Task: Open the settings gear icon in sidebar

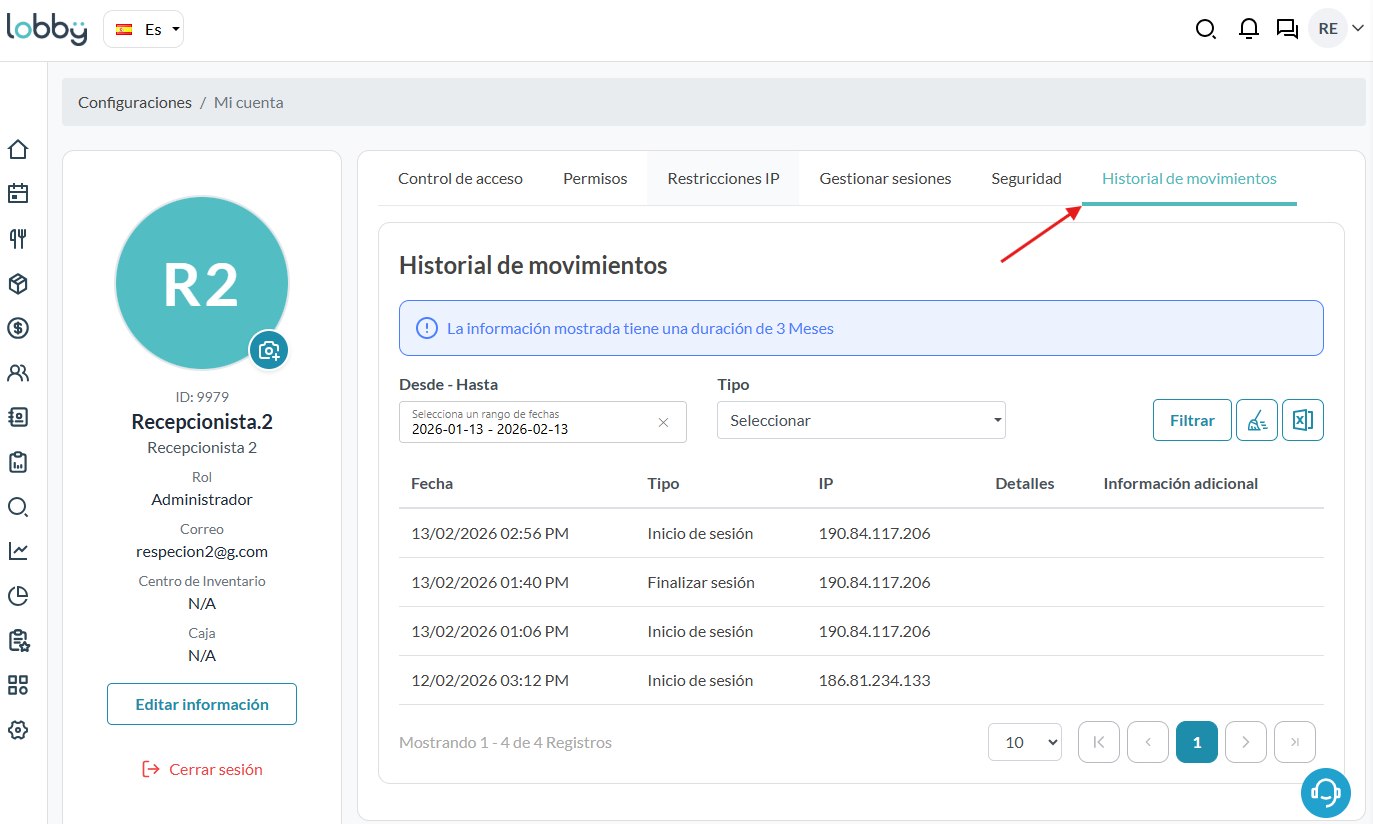Action: (x=18, y=730)
